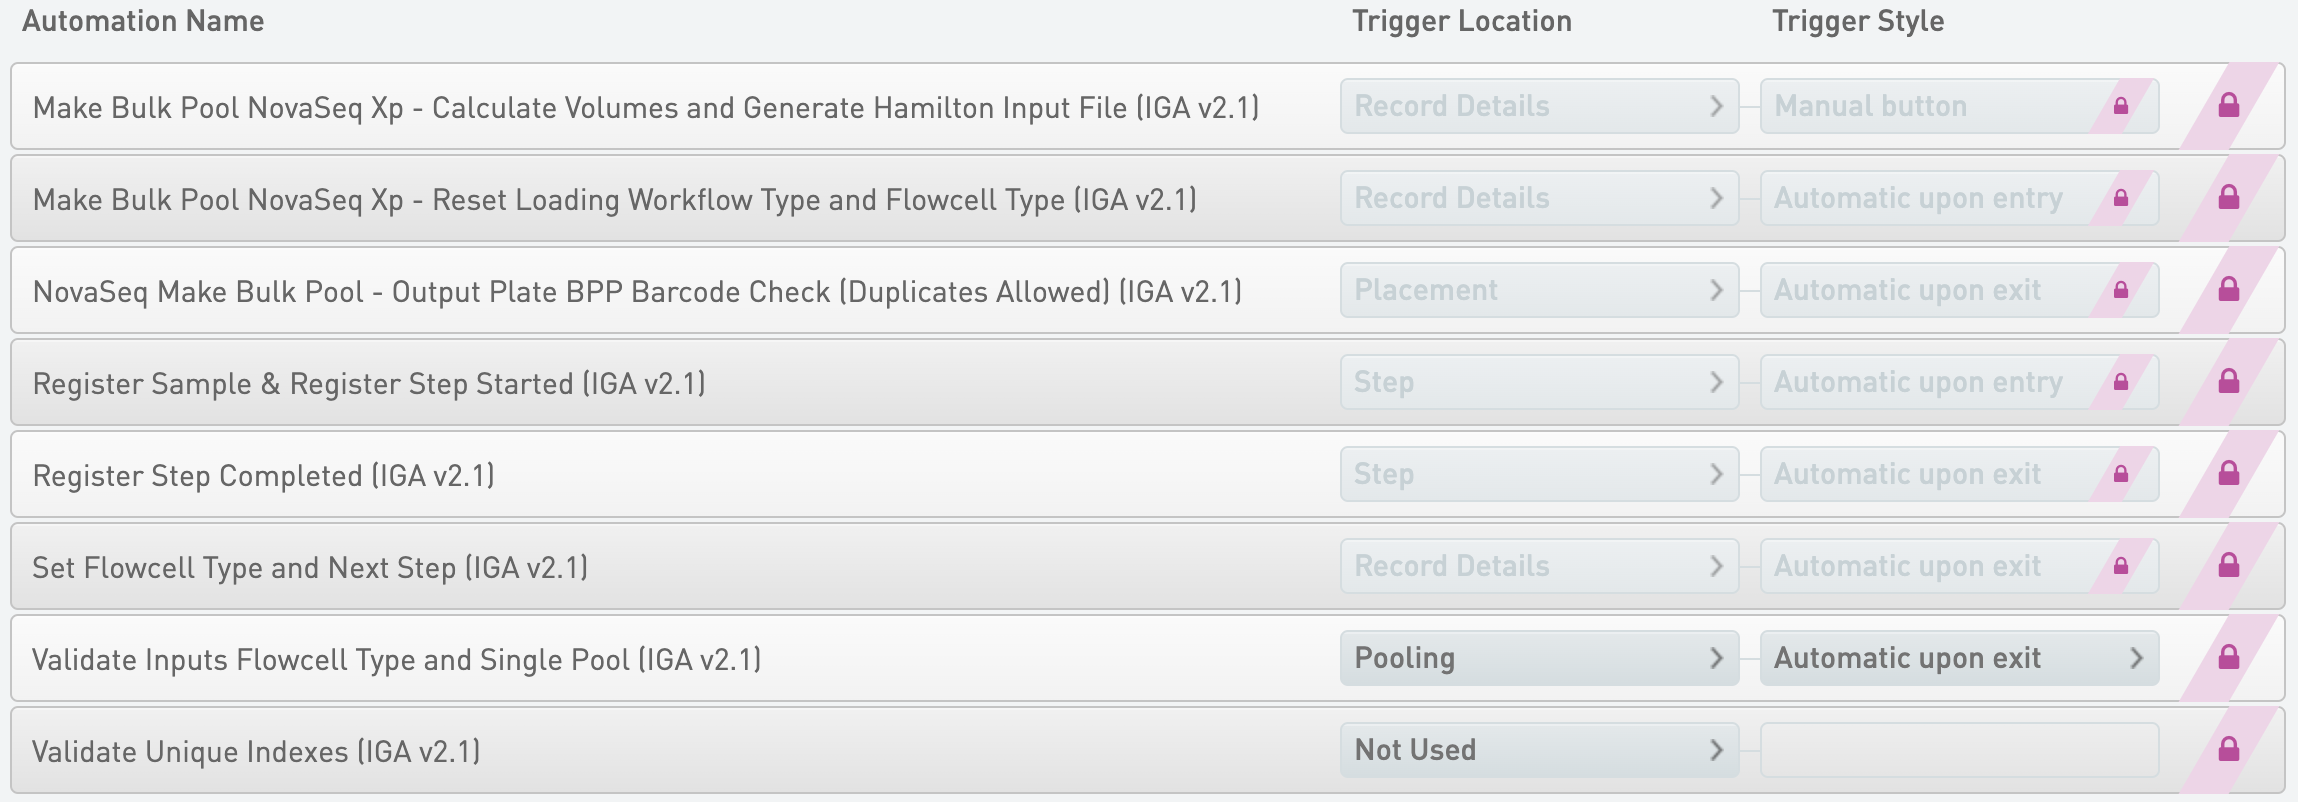This screenshot has height=802, width=2298.
Task: Click row lock icon for Register Step Completed
Action: click(x=2229, y=474)
